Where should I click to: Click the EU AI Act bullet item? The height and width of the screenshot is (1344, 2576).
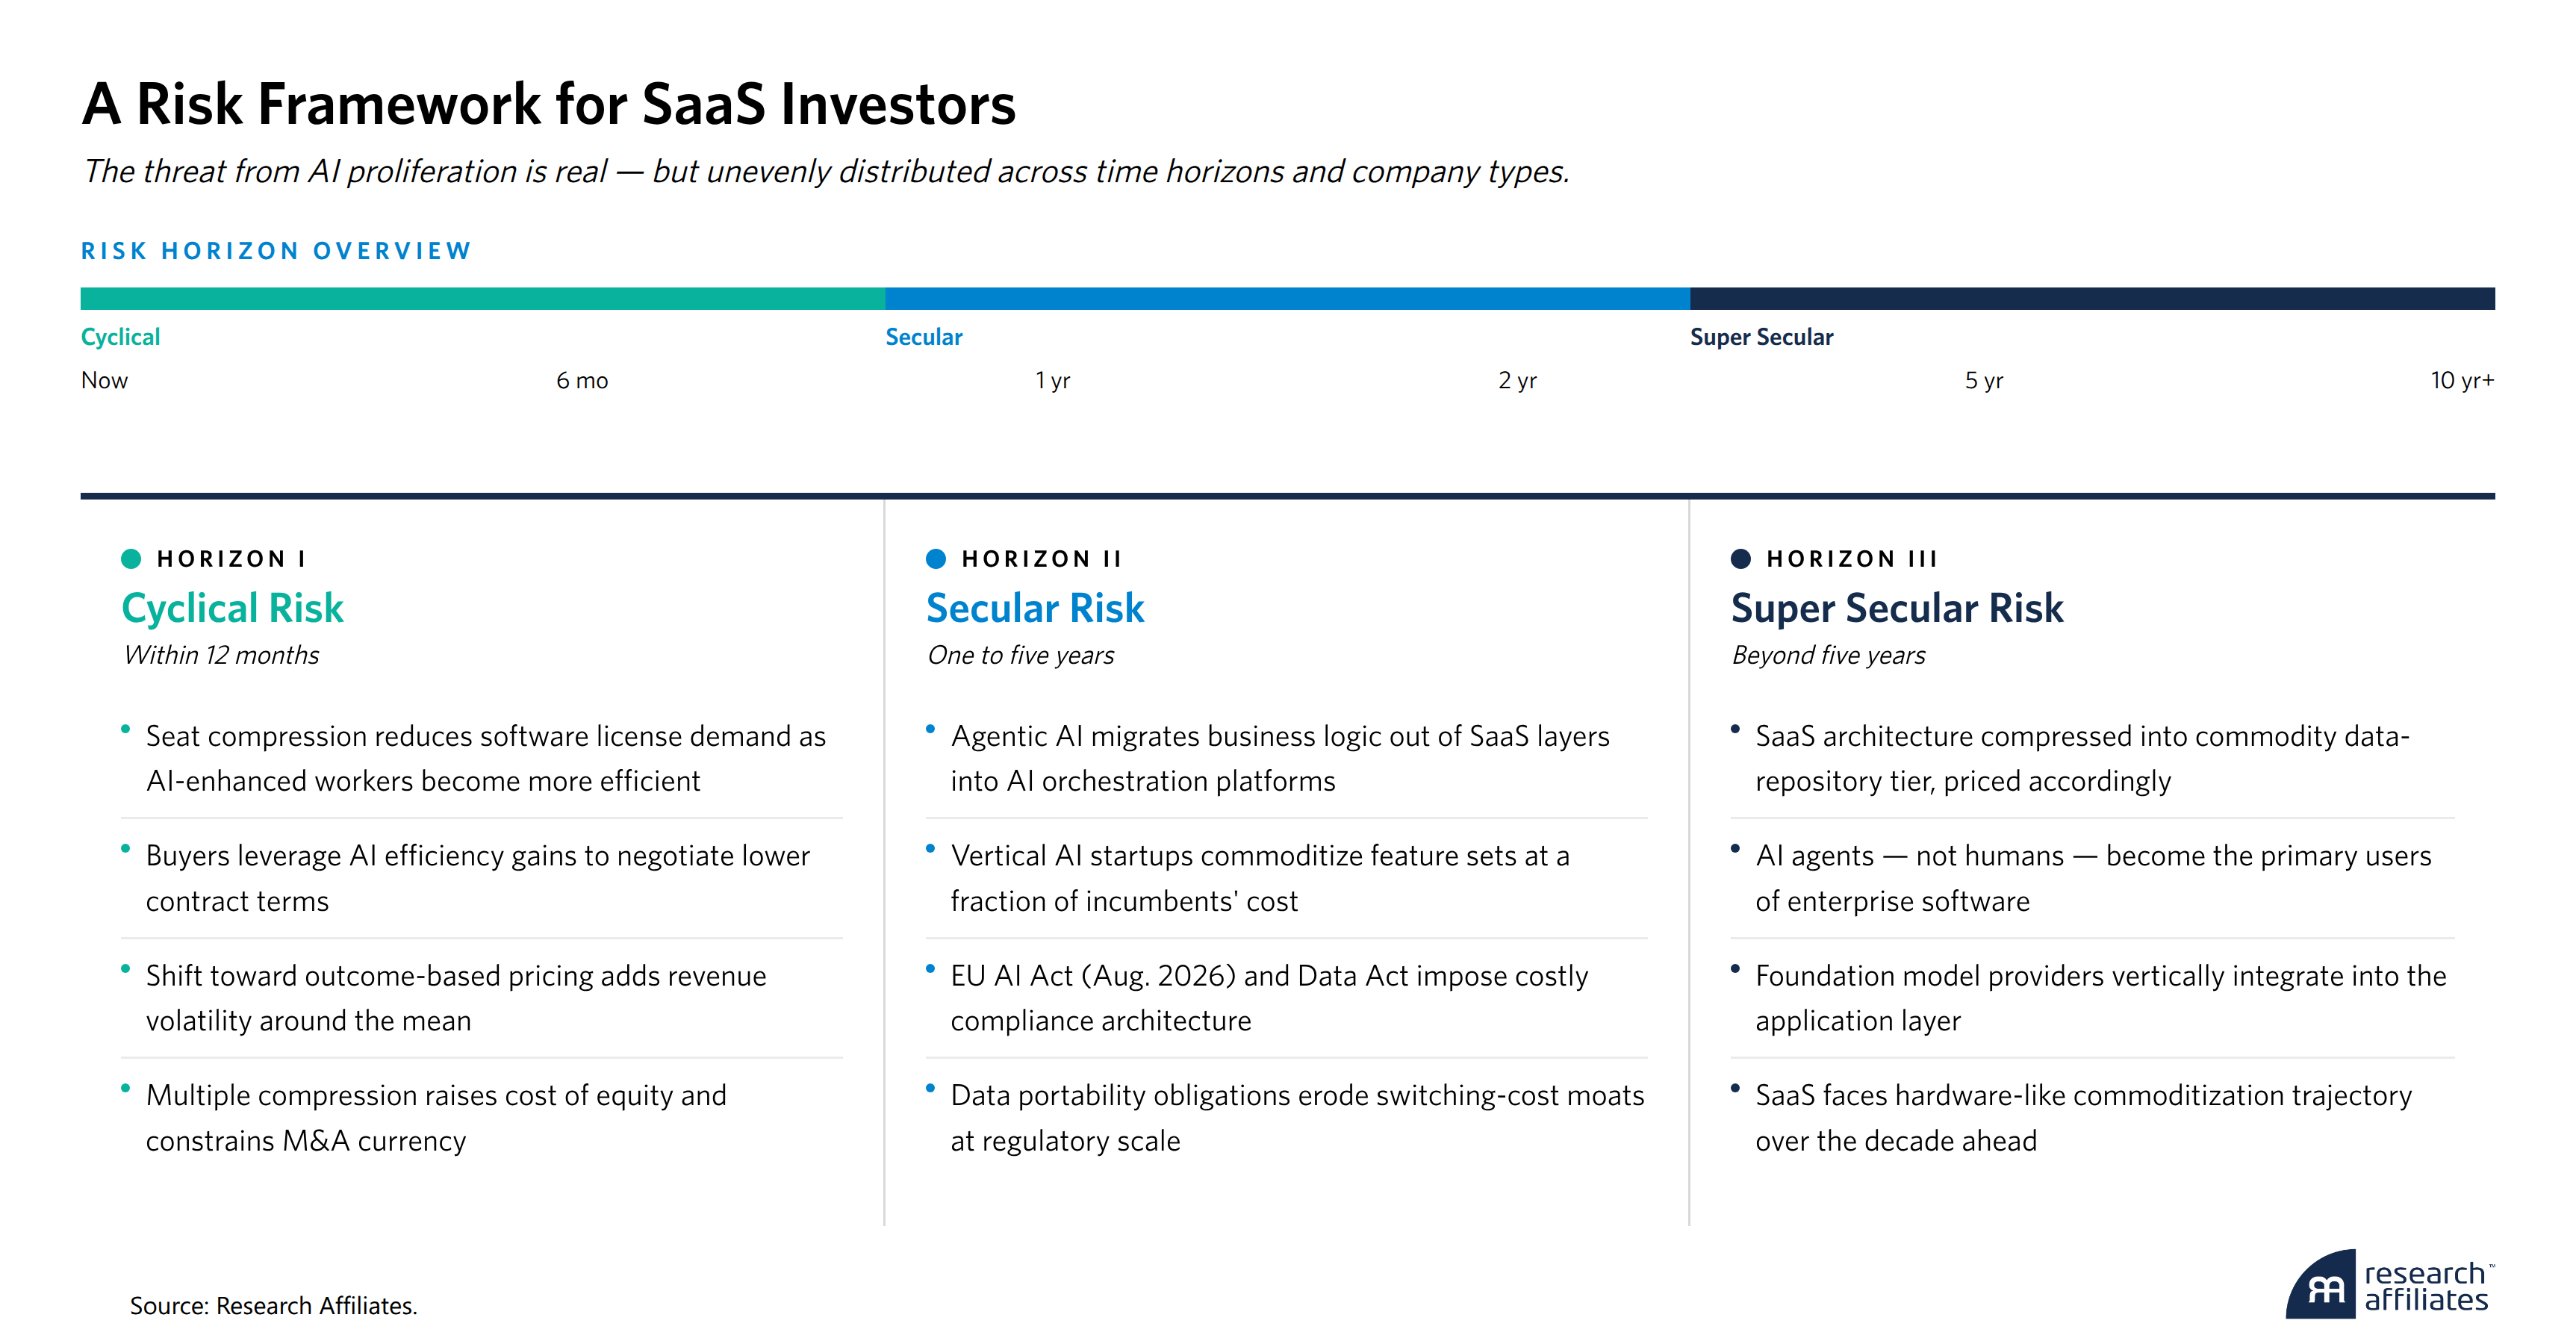[x=1269, y=998]
